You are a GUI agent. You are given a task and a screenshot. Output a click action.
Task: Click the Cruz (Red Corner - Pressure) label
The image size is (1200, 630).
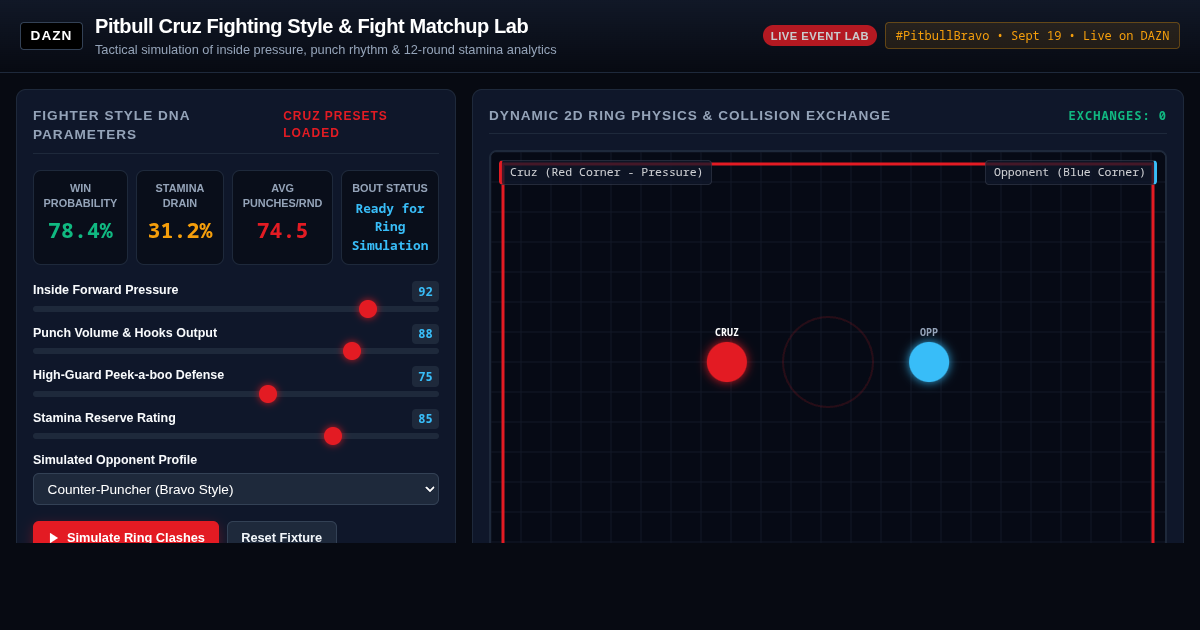pos(606,172)
